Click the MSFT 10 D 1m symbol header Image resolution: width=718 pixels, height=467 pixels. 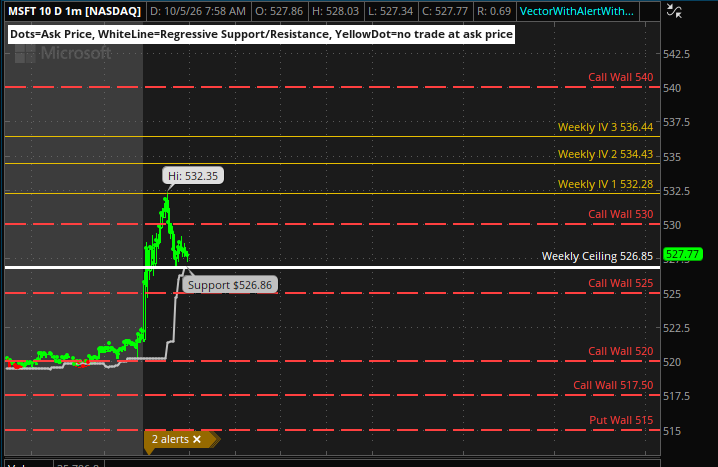pyautogui.click(x=75, y=11)
